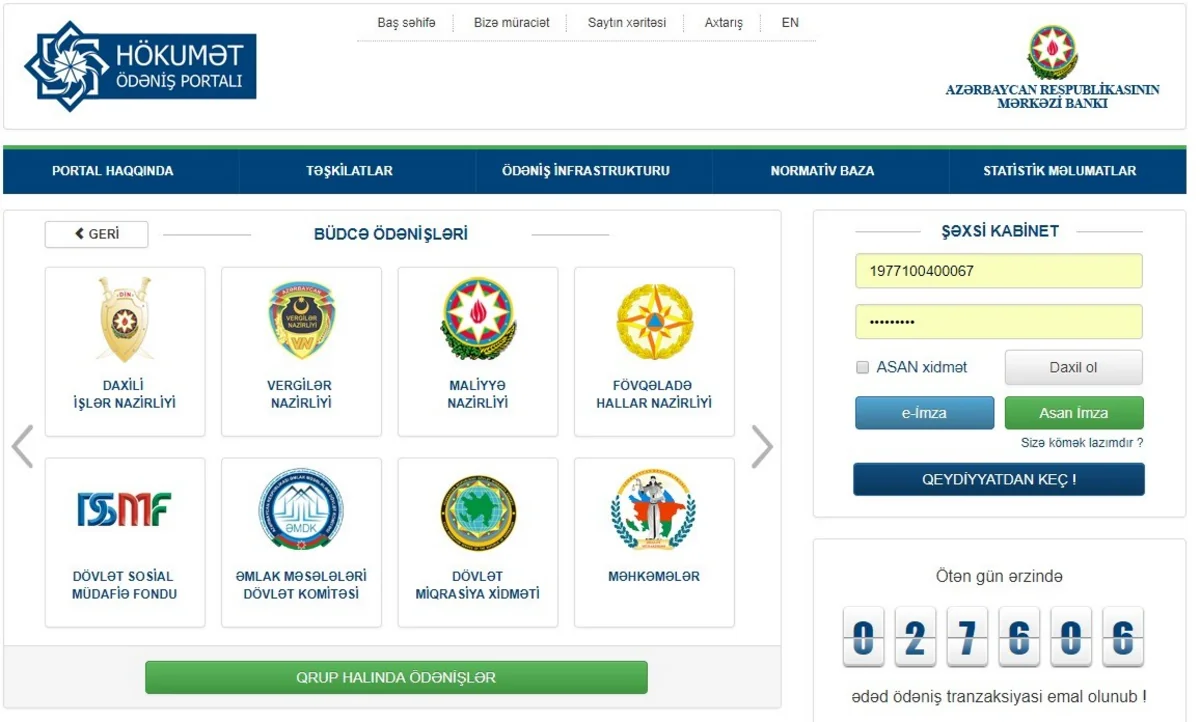This screenshot has width=1200, height=722.
Task: Open the Saytın xəritəsi sitemap link
Action: point(627,22)
